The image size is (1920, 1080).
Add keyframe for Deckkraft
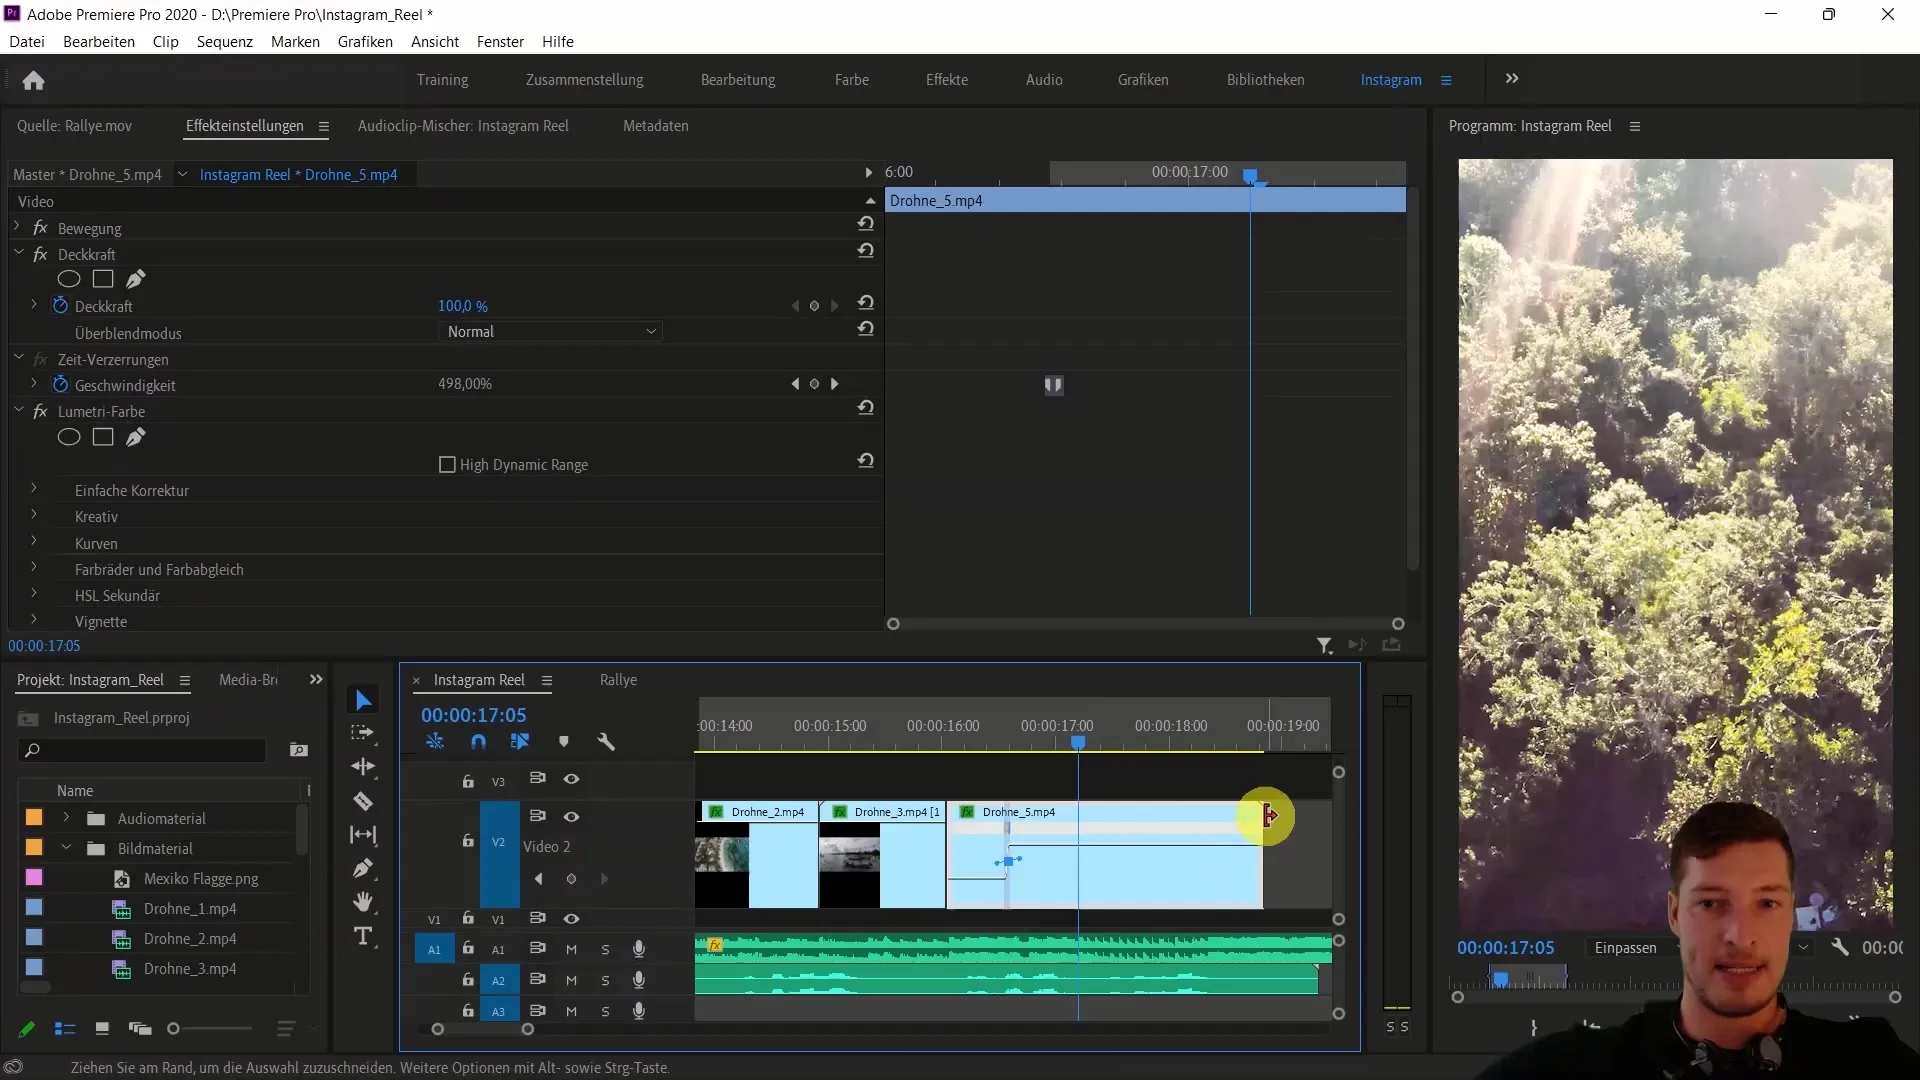click(x=814, y=306)
